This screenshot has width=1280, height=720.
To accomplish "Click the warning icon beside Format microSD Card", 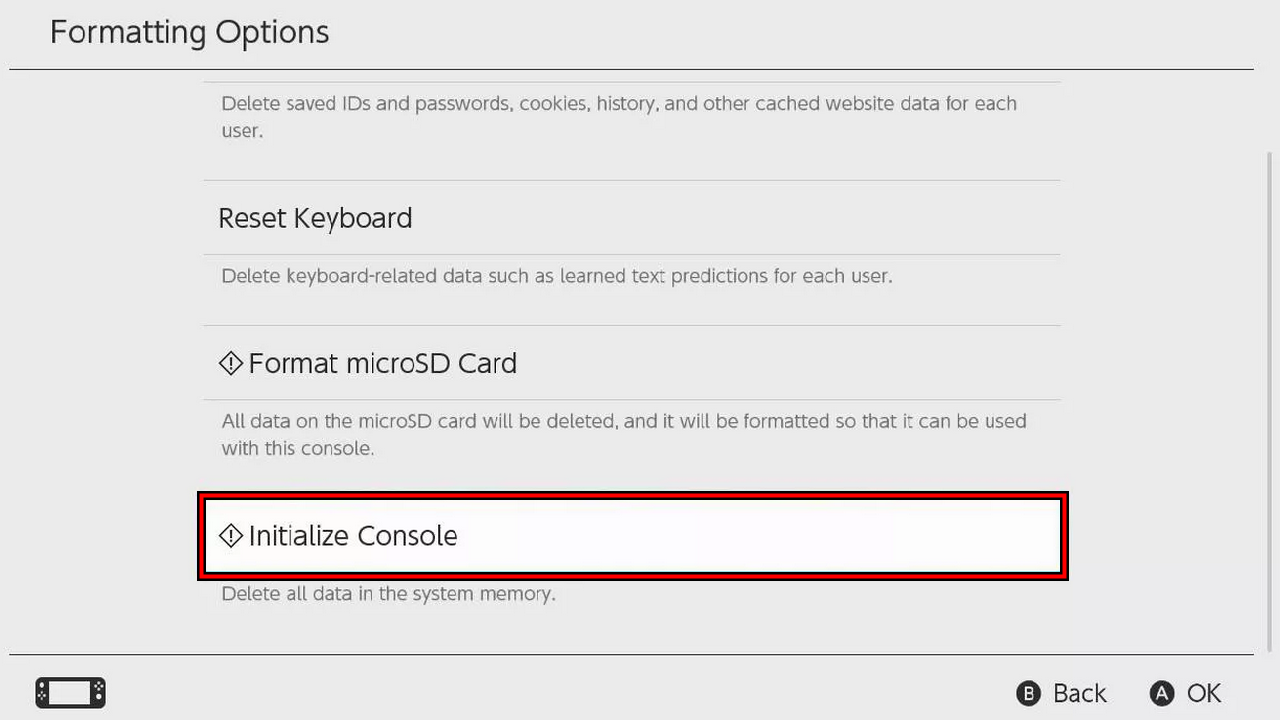I will coord(230,363).
